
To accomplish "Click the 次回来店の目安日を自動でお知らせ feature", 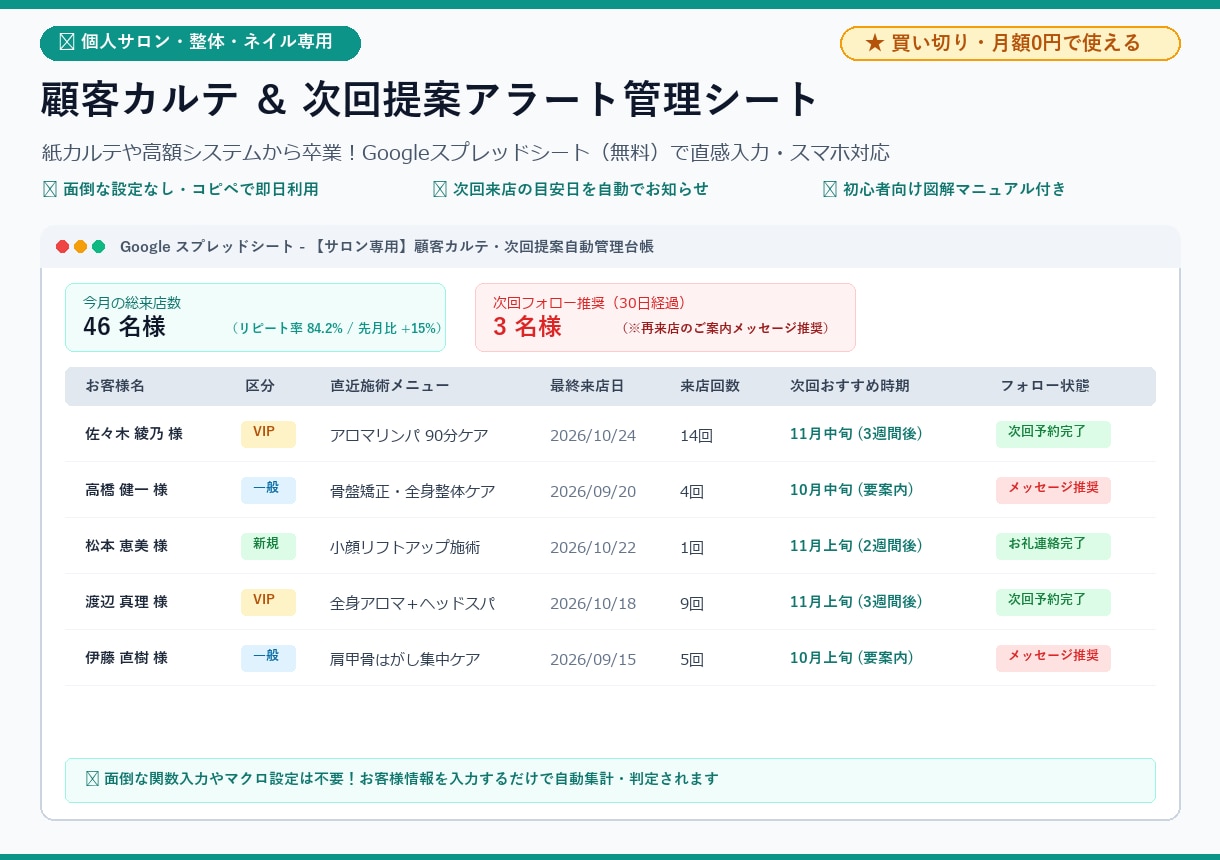I will pyautogui.click(x=571, y=189).
